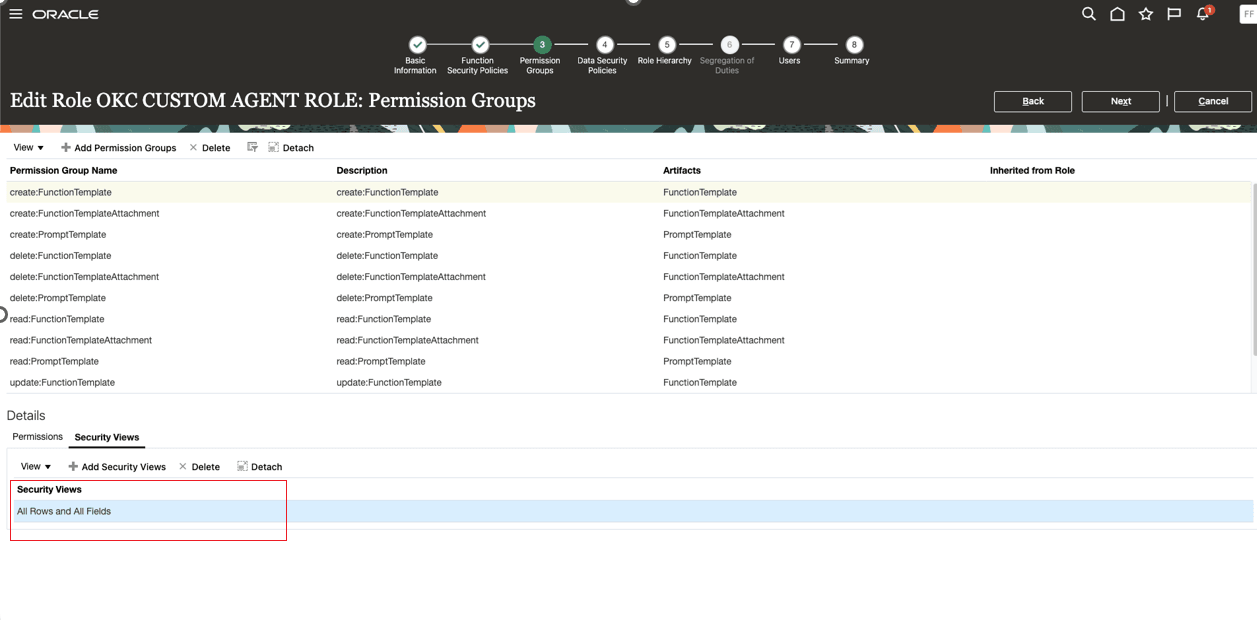Viewport: 1257px width, 620px height.
Task: Click the permission groups table scrollbar
Action: pyautogui.click(x=1254, y=270)
